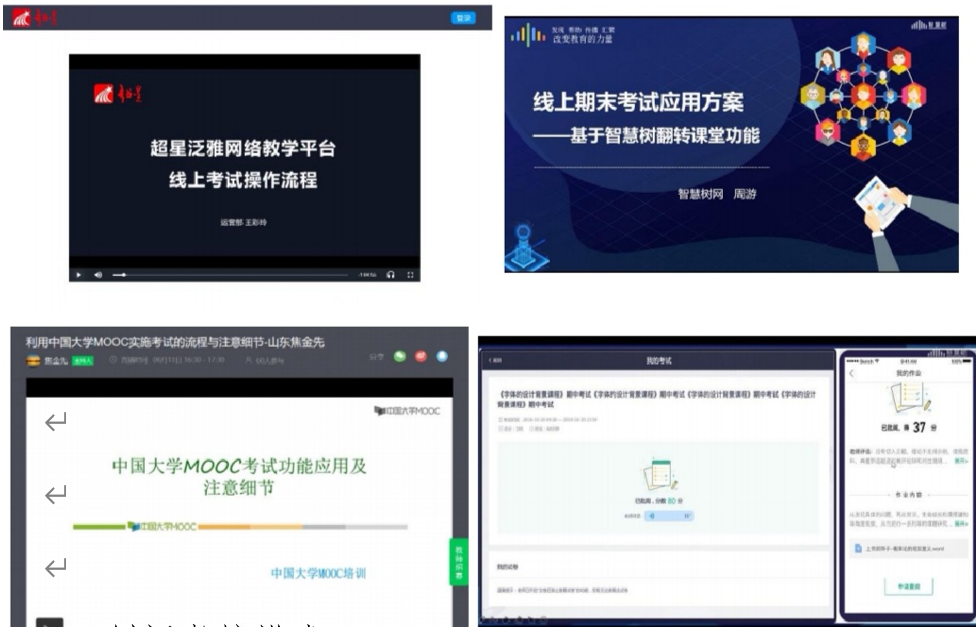Tap the back chevron in phone homework screen
This screenshot has height=627, width=976.
pos(852,373)
